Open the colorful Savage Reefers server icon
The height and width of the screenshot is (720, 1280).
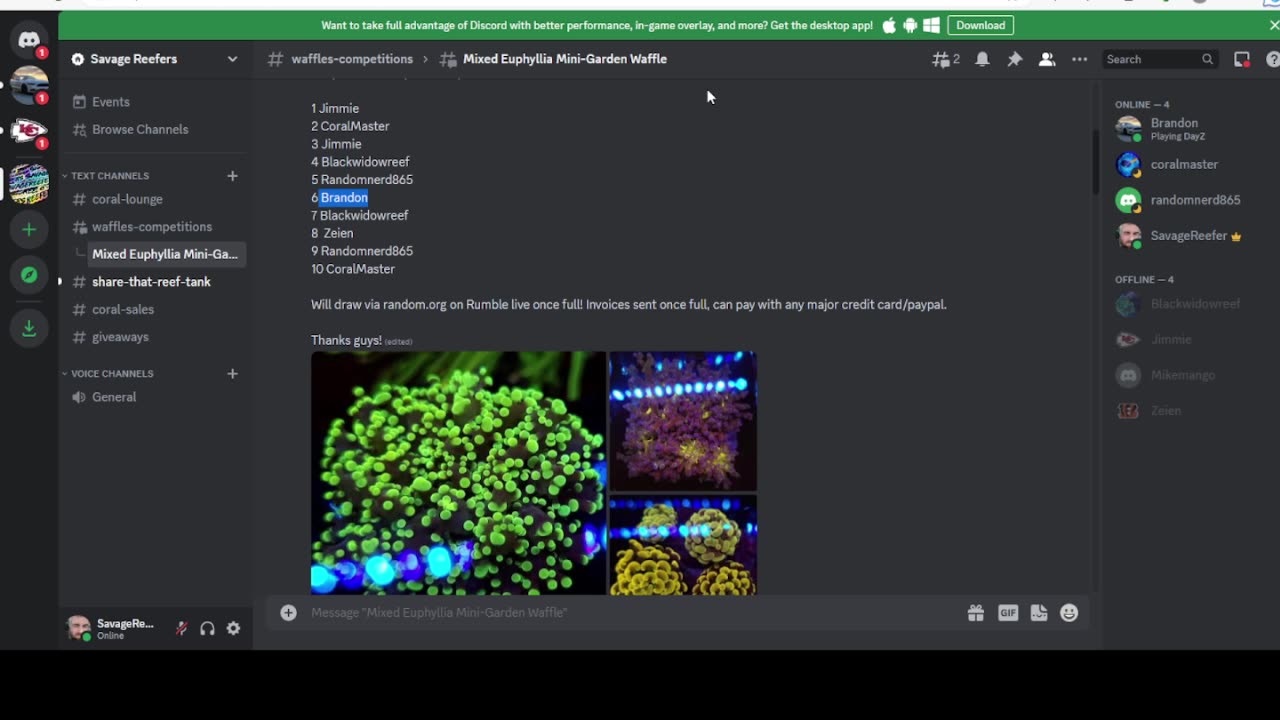coord(28,183)
